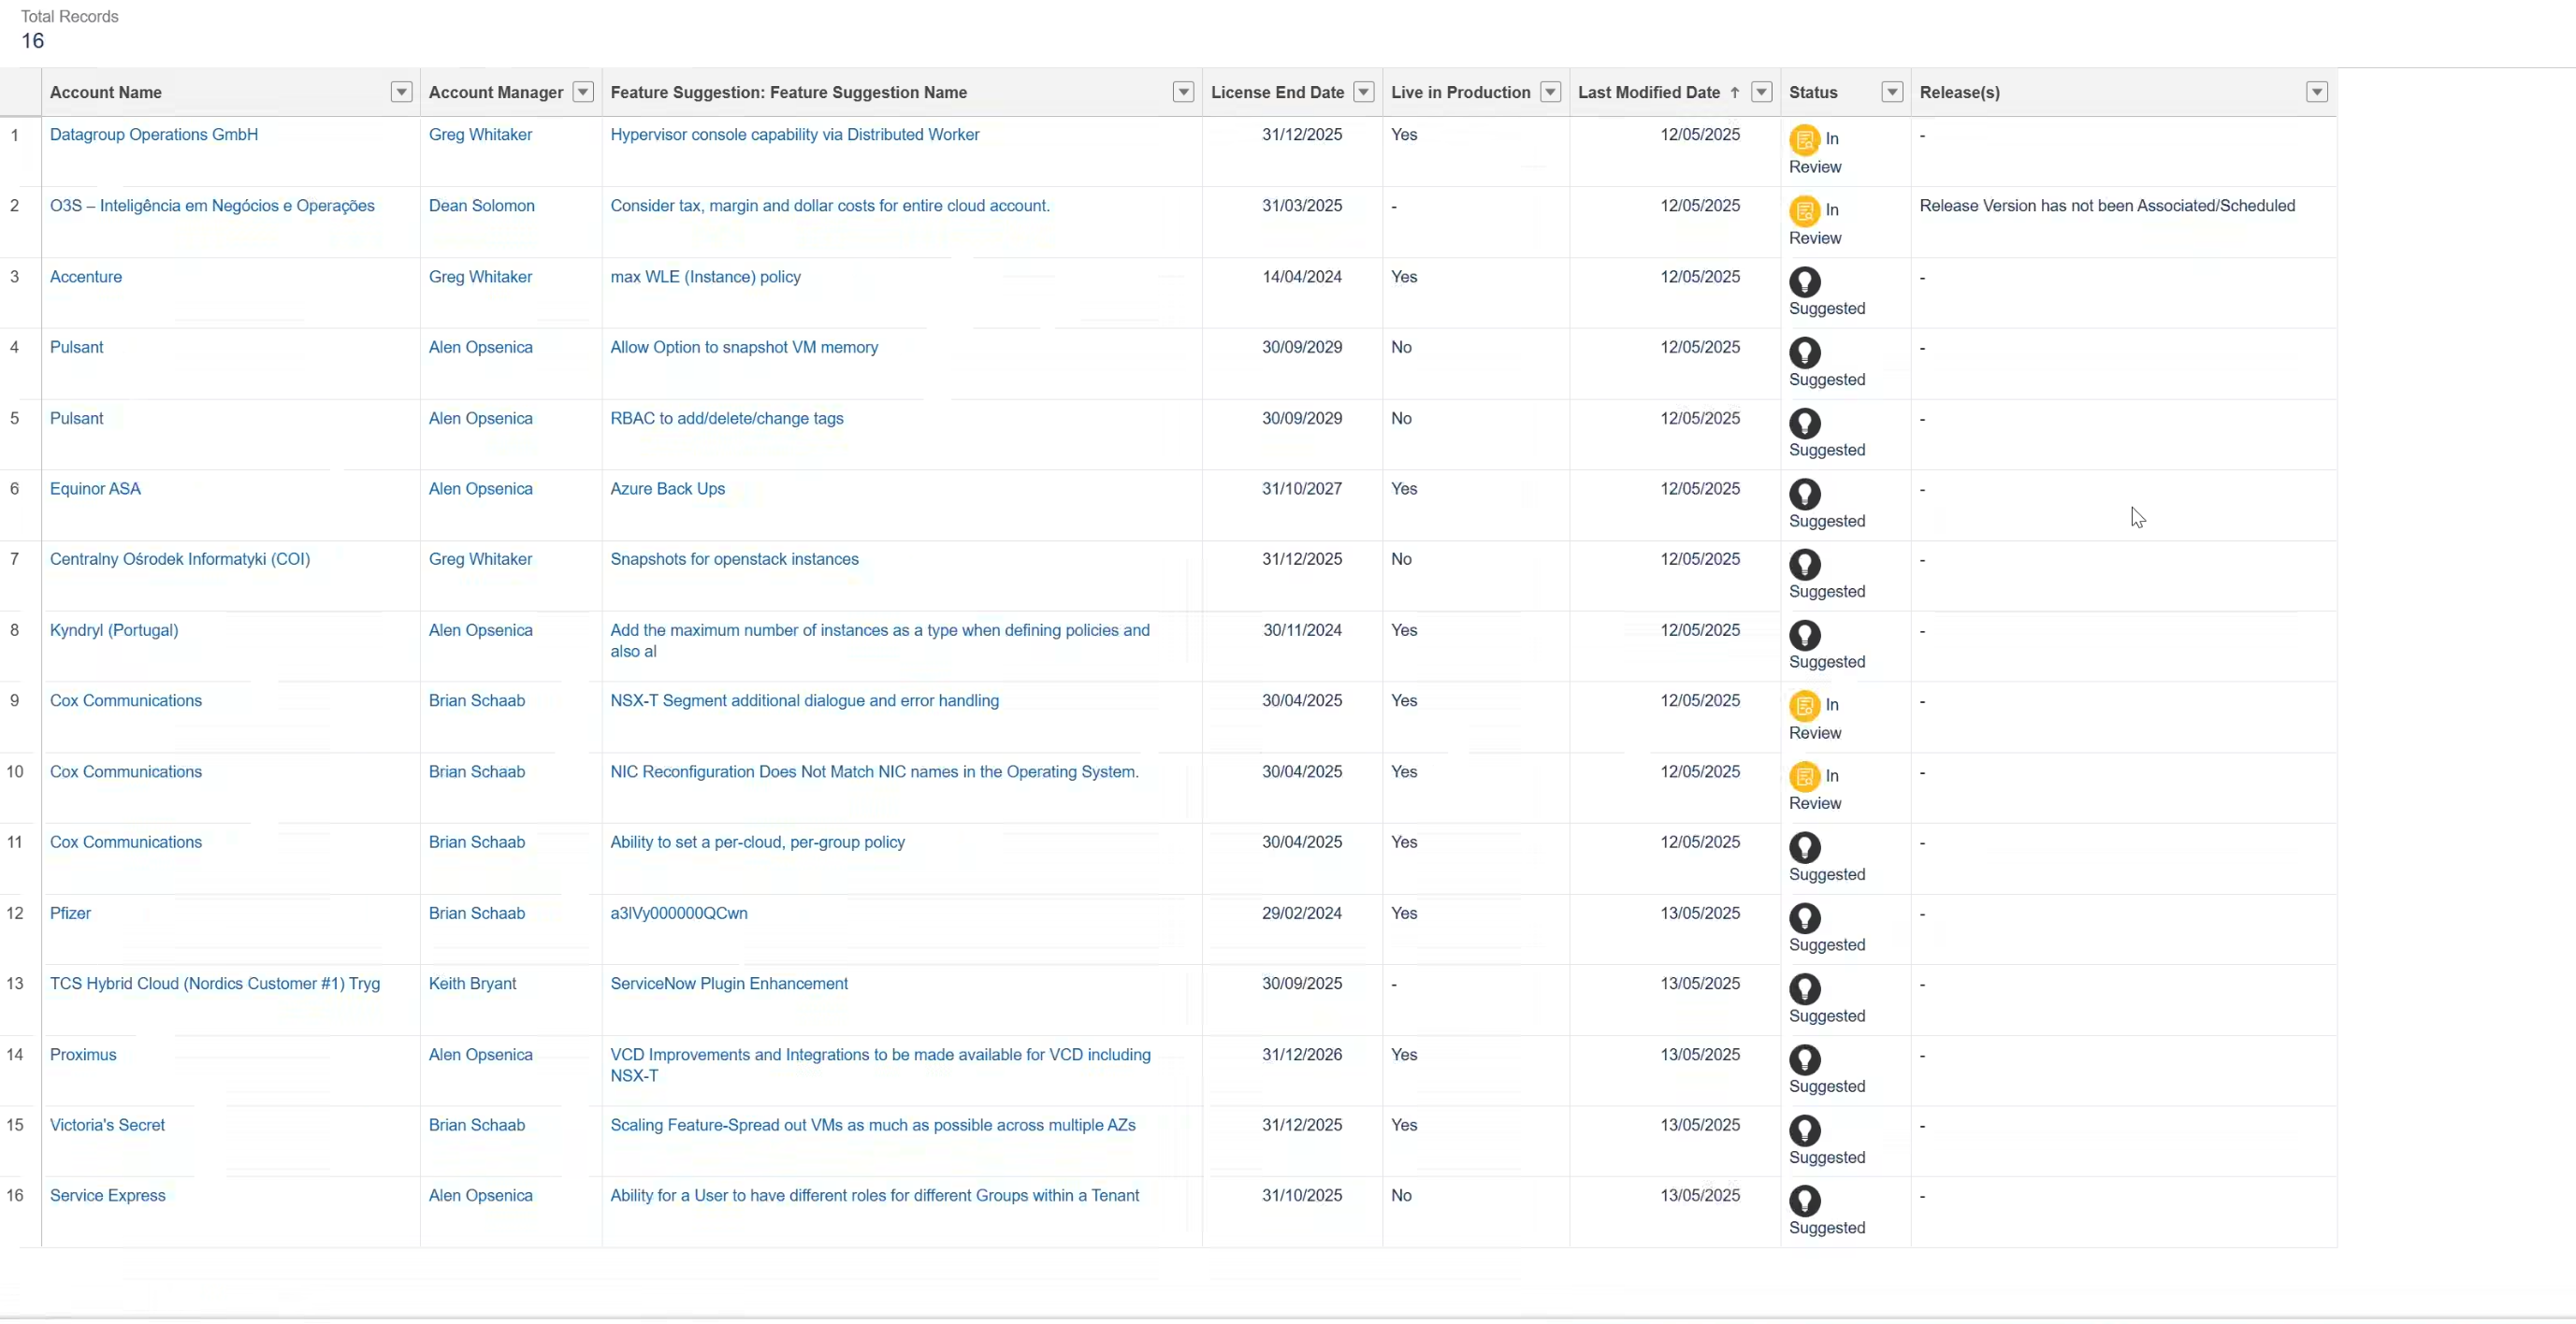Open License End Date column dropdown
Screen dimensions: 2576x1324
[1363, 92]
